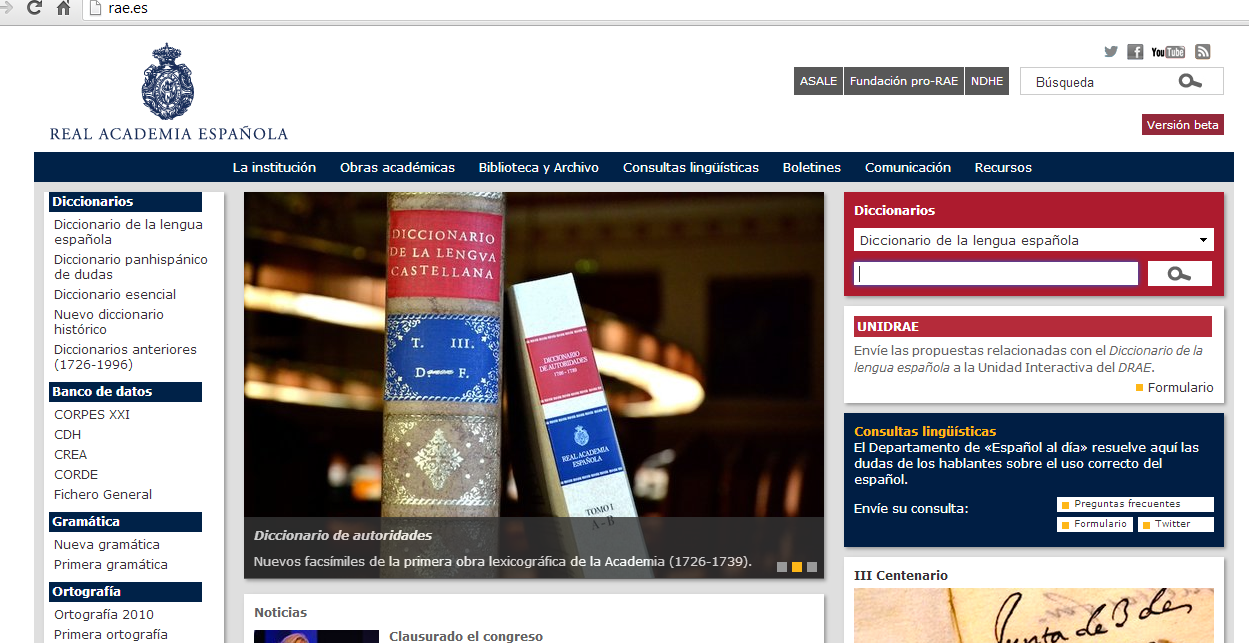Open the CREA sidebar link
The image size is (1249, 643).
(70, 455)
